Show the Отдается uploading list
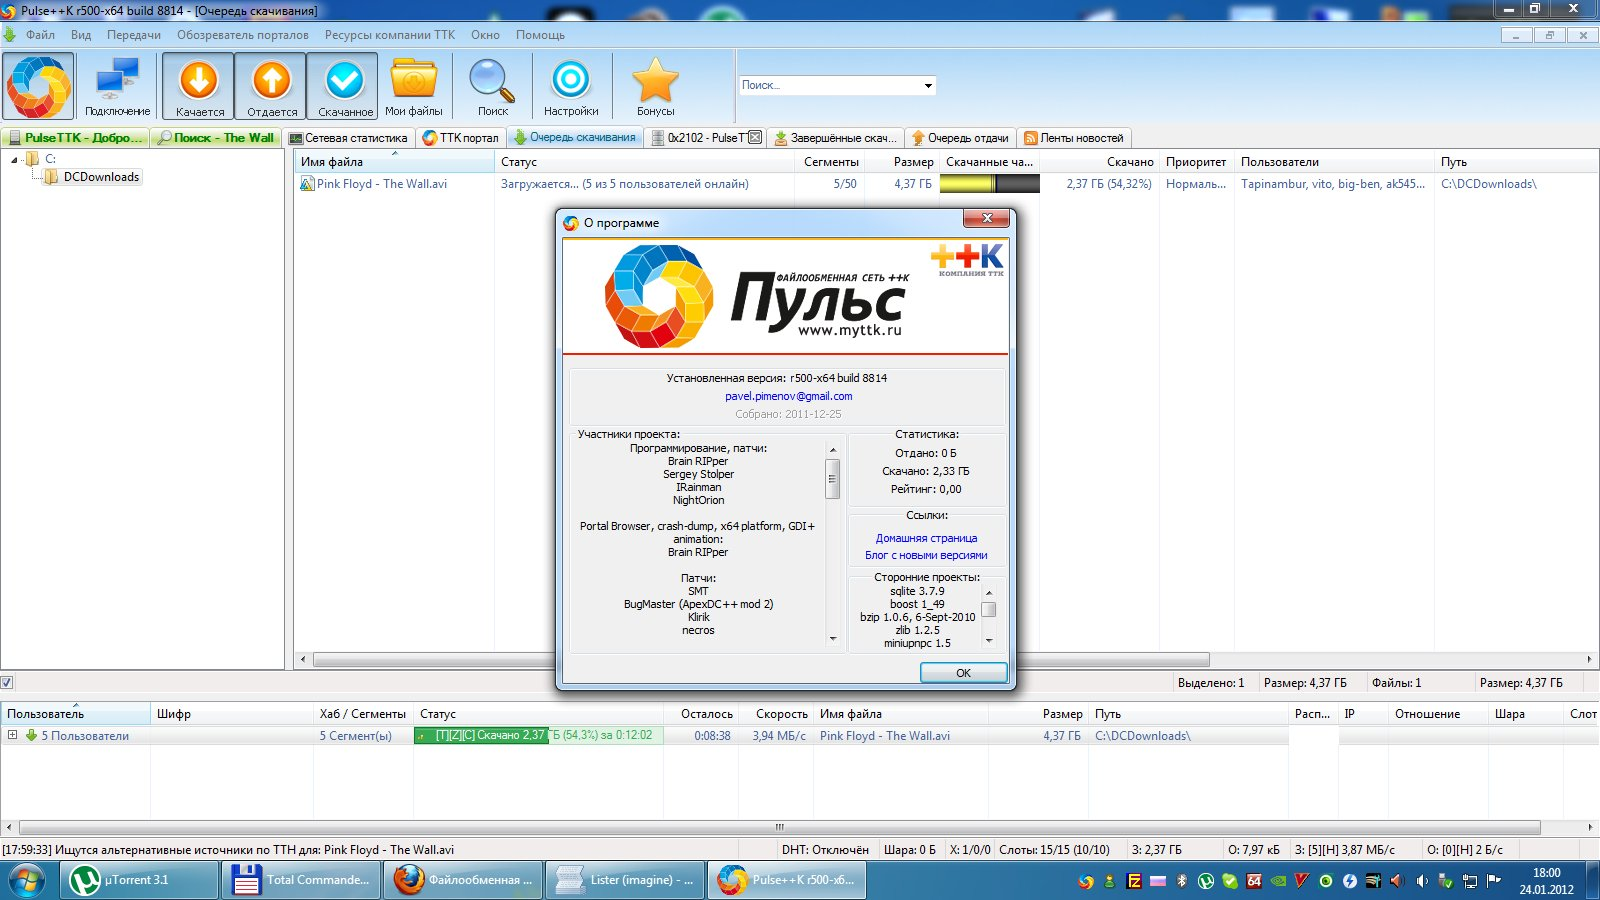This screenshot has height=900, width=1600. [271, 87]
